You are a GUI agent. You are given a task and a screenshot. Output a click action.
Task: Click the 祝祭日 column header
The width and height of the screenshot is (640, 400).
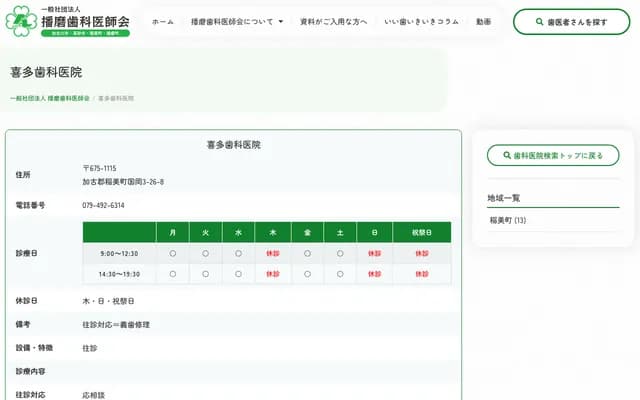pyautogui.click(x=422, y=232)
